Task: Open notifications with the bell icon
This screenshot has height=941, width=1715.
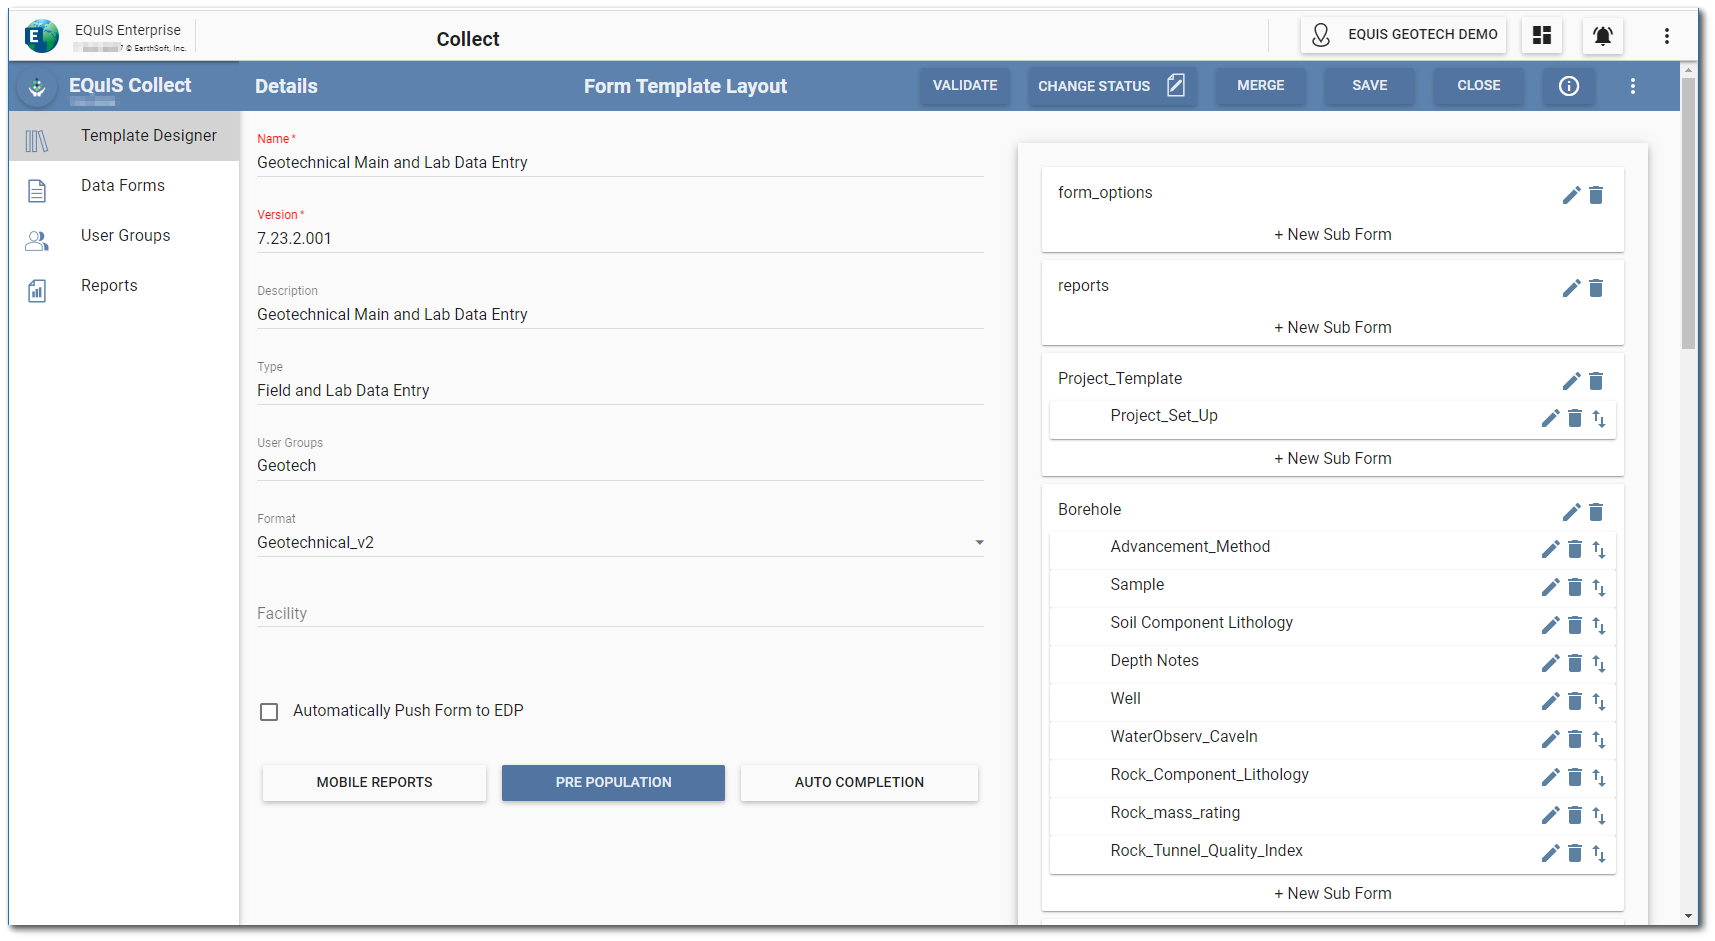Action: coord(1601,35)
